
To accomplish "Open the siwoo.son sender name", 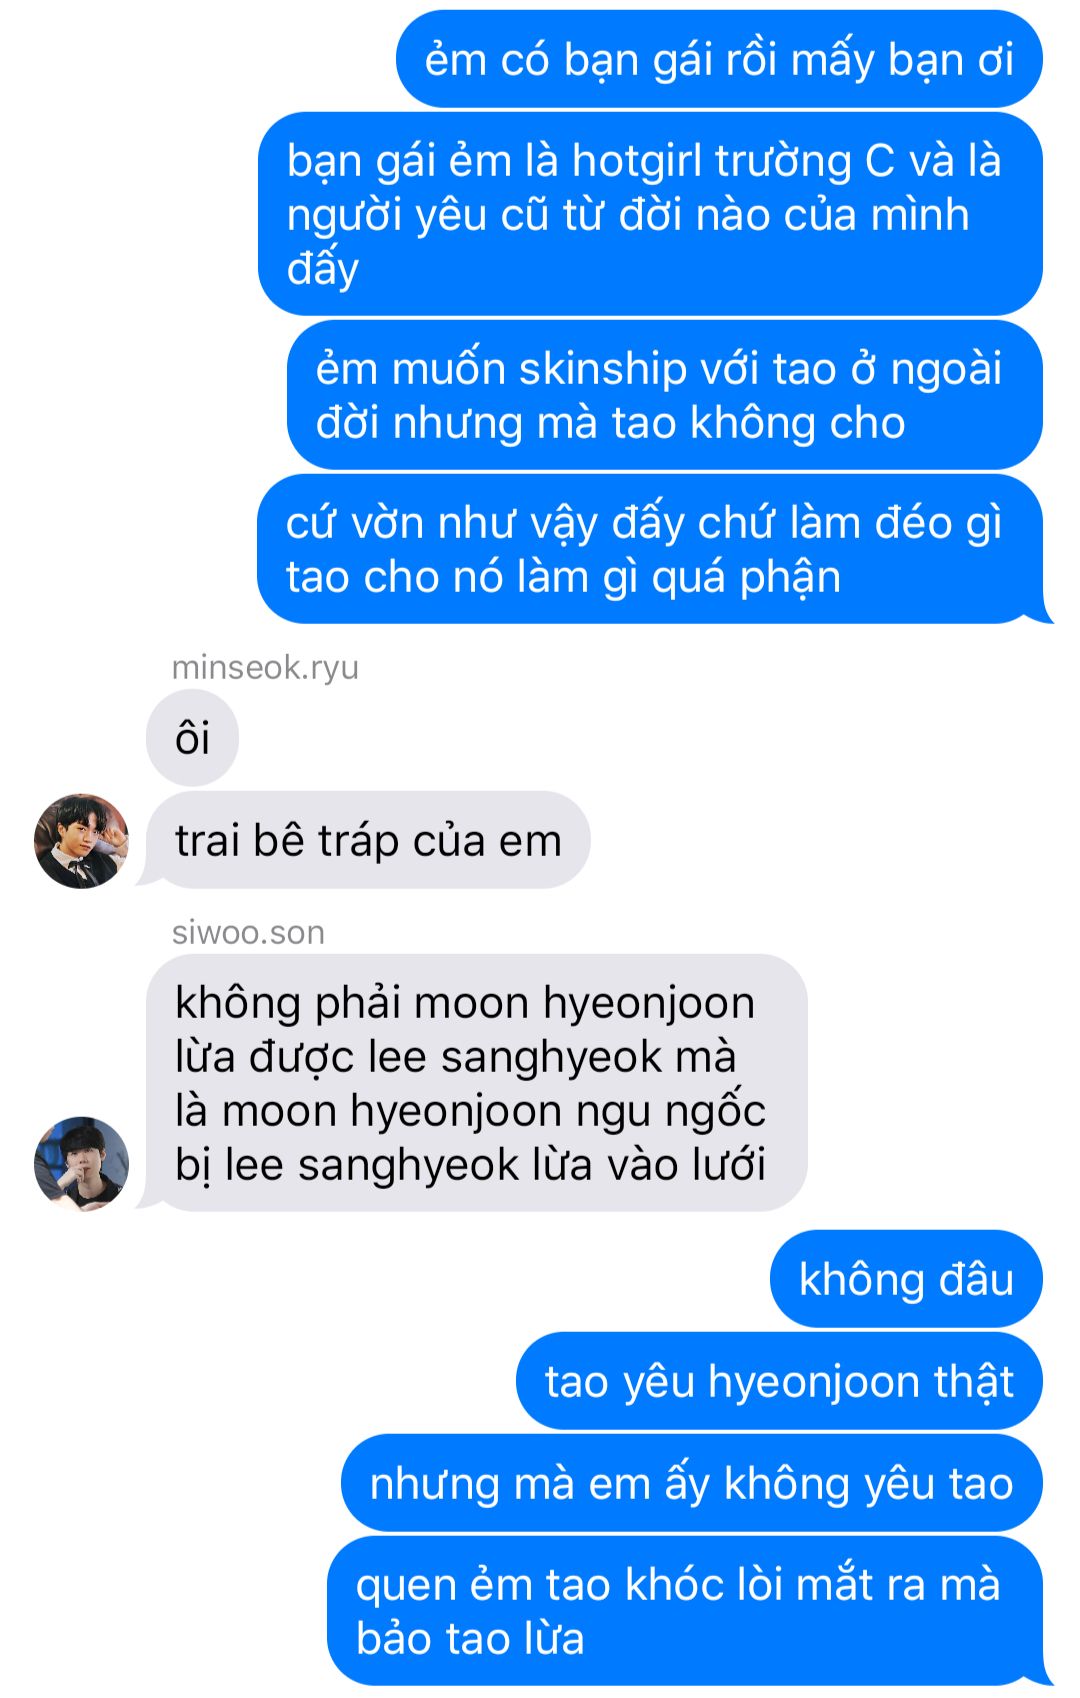I will coord(248,932).
